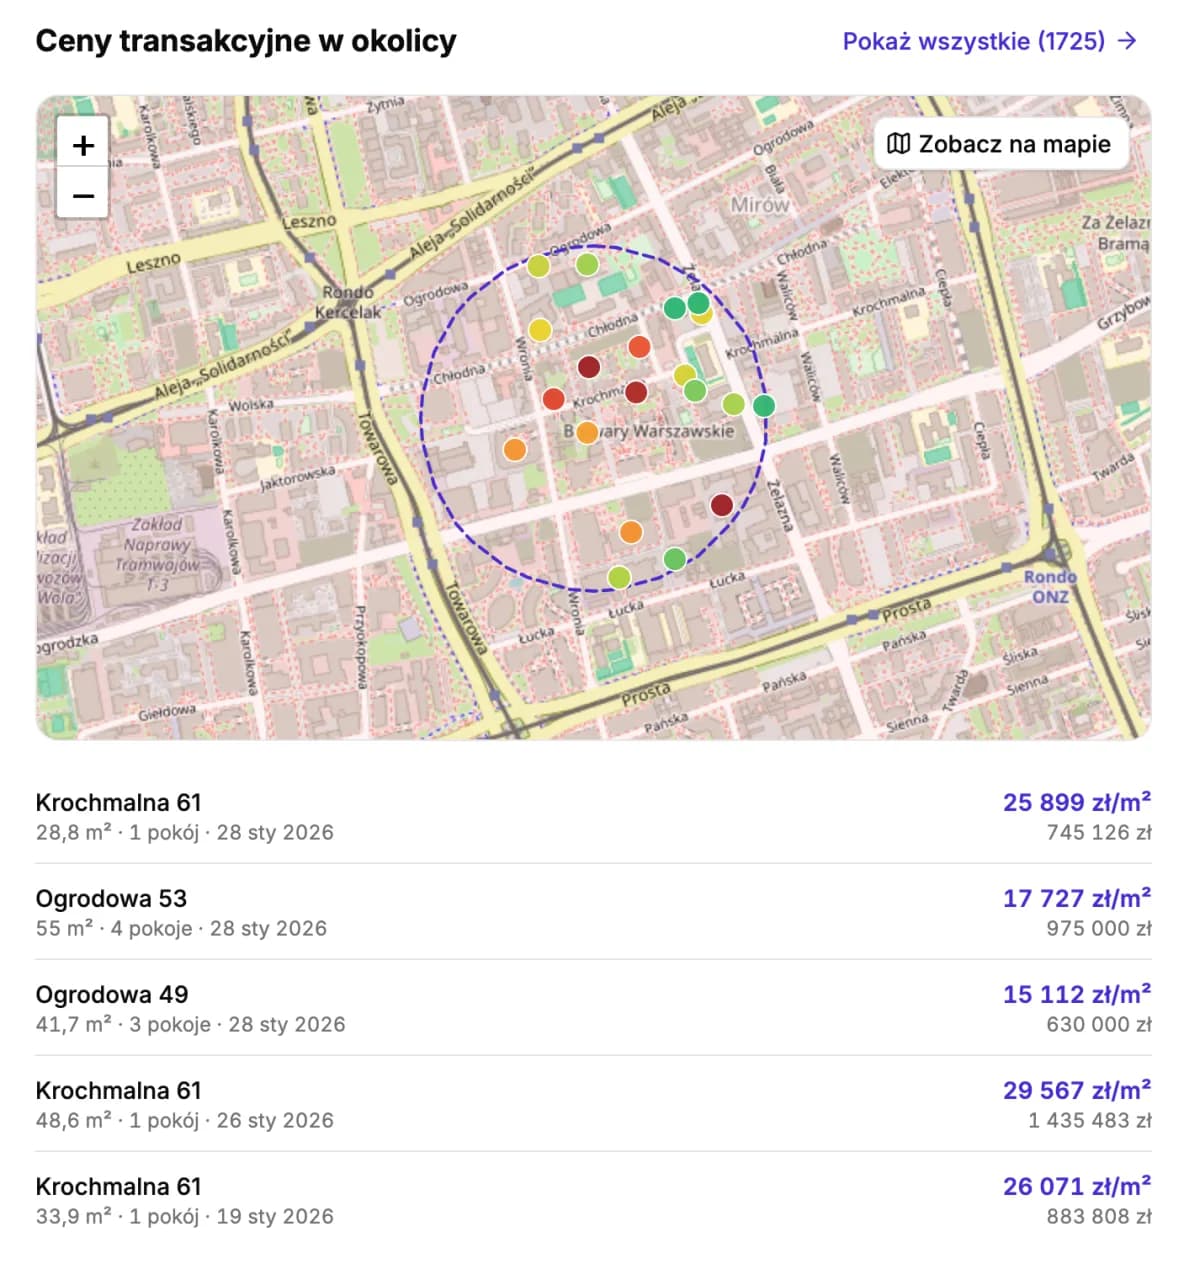
Task: Pick dark red marker near Żelazna label
Action: click(x=722, y=505)
